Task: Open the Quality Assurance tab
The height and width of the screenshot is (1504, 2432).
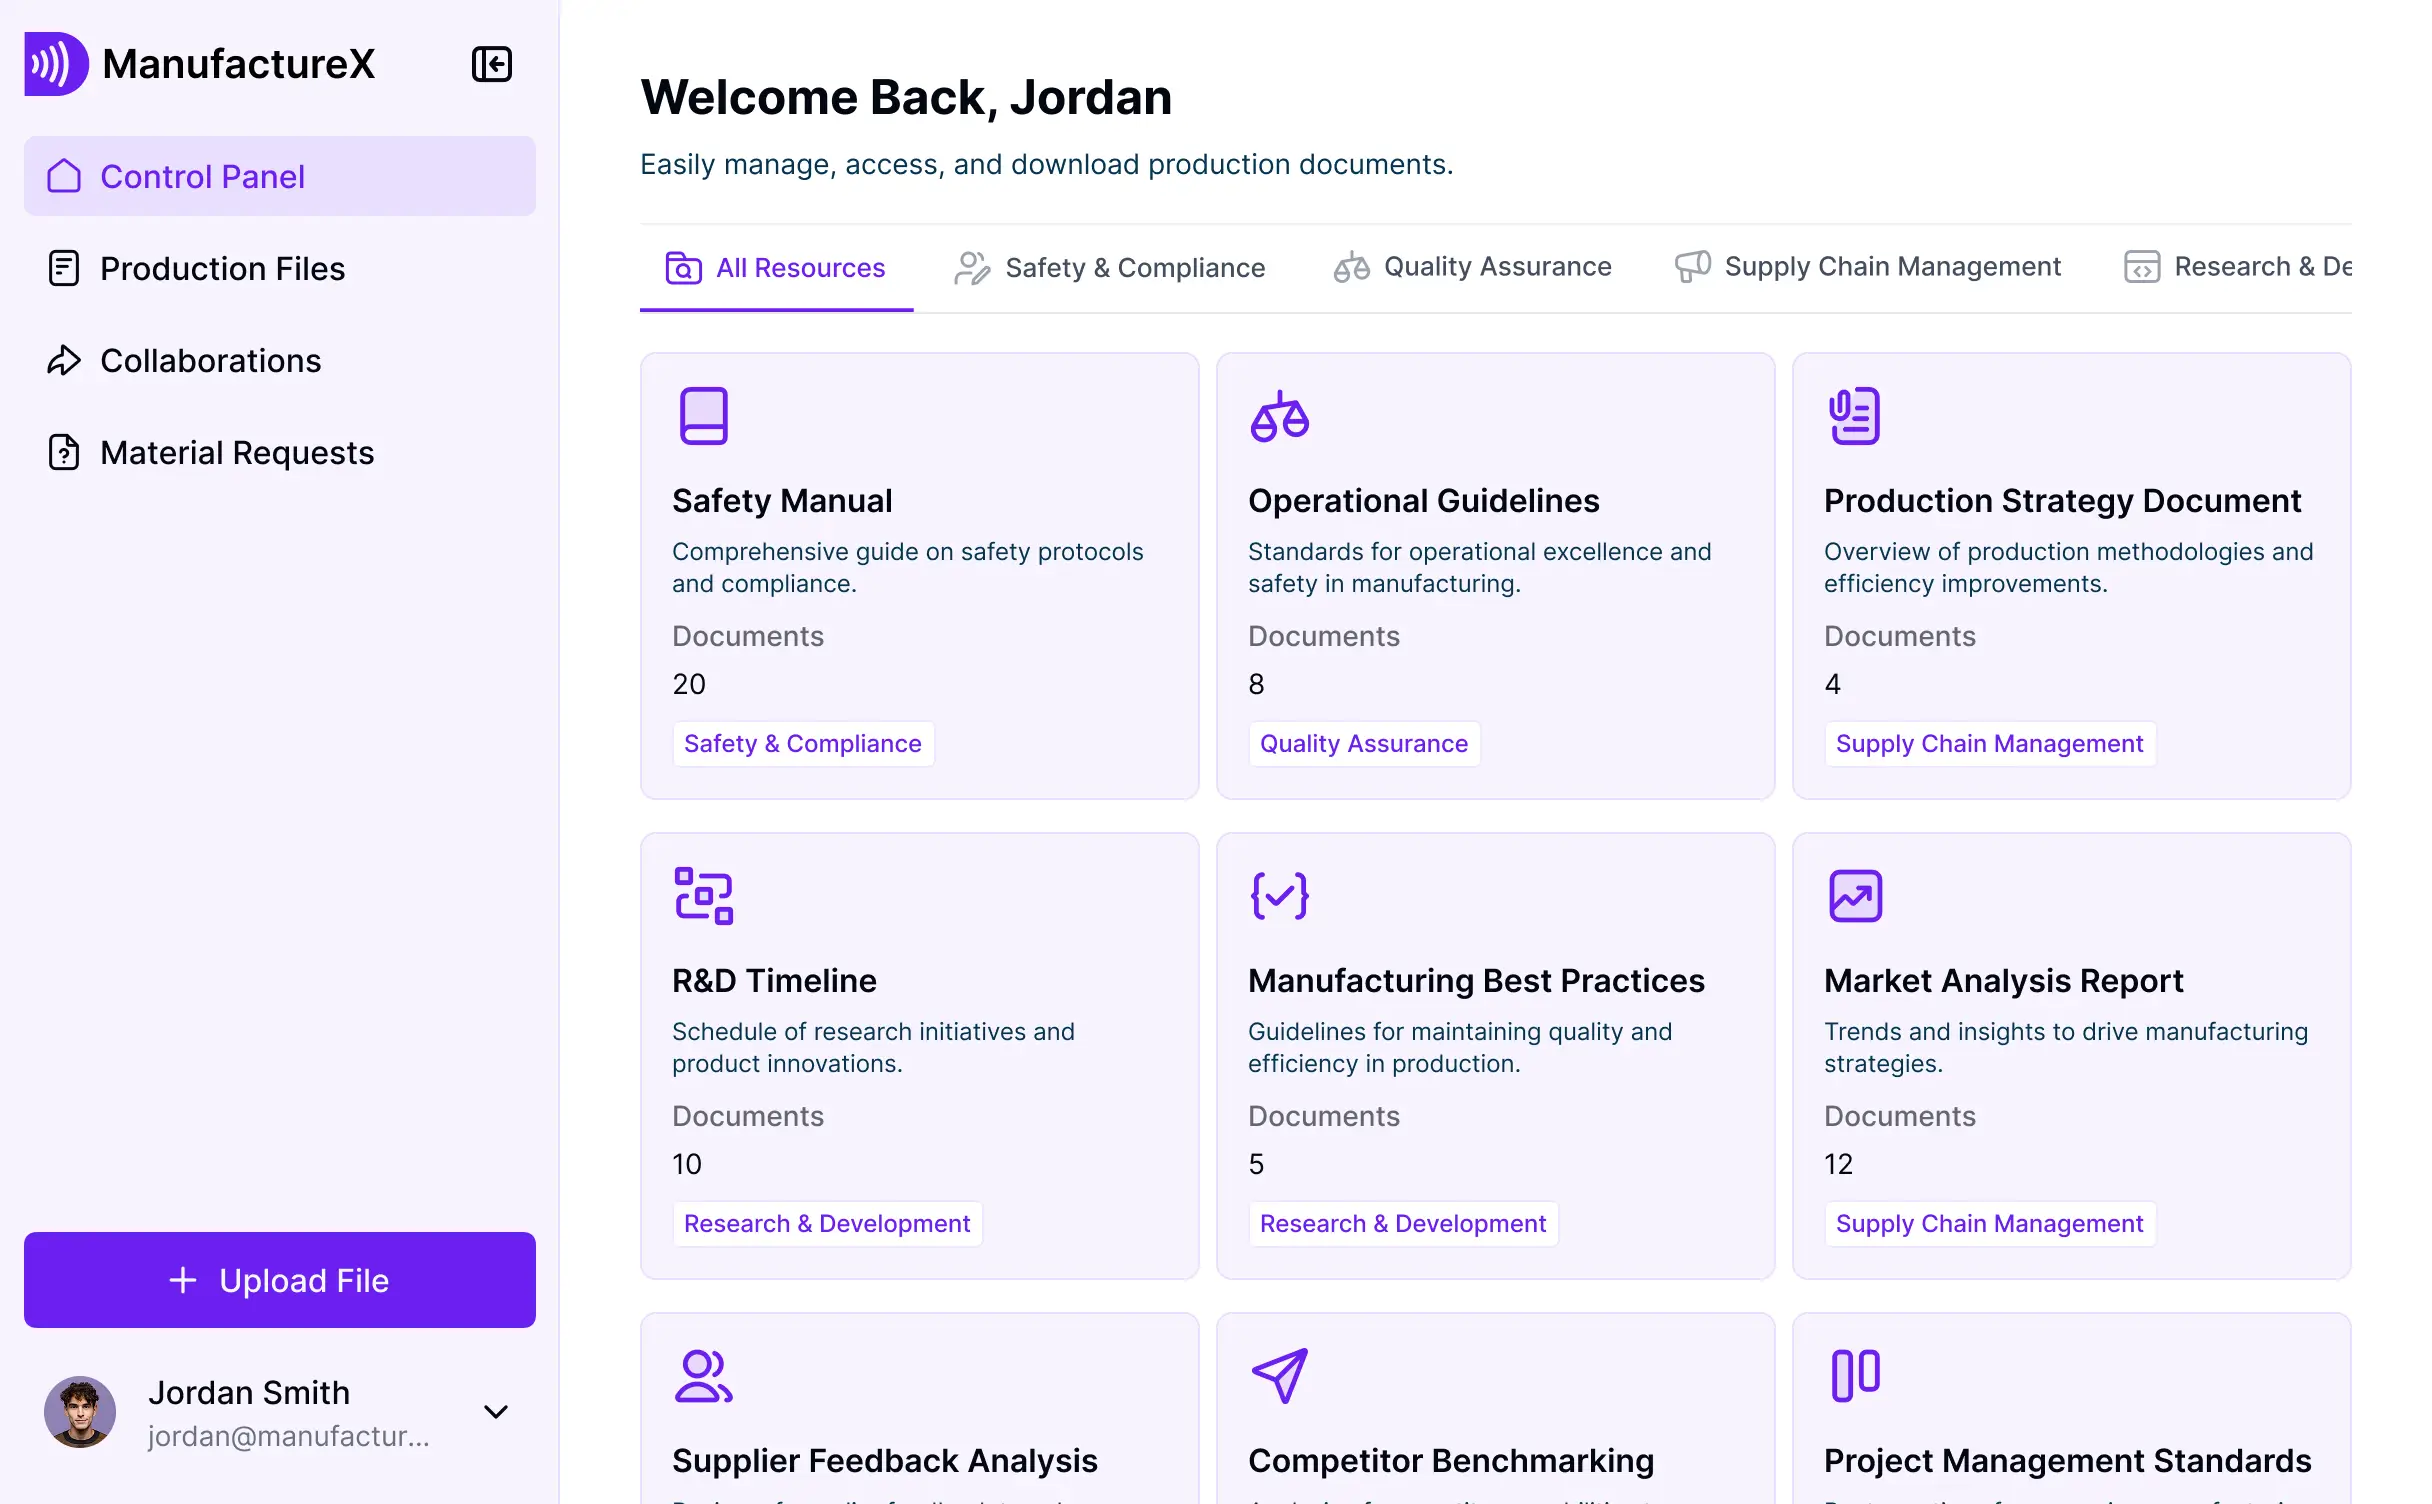Action: click(x=1472, y=267)
